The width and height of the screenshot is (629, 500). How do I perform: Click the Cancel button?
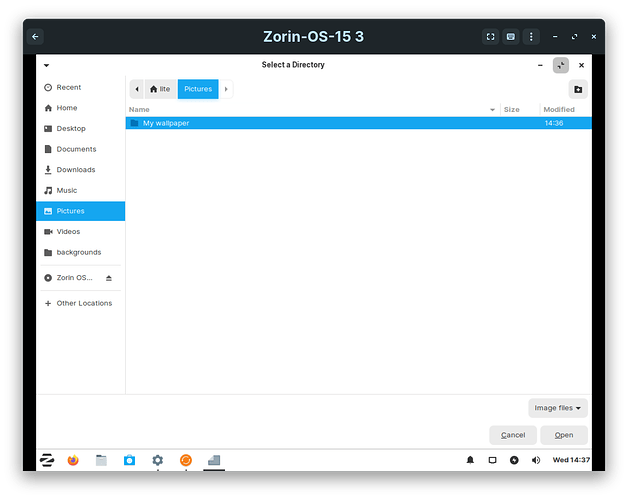[513, 435]
